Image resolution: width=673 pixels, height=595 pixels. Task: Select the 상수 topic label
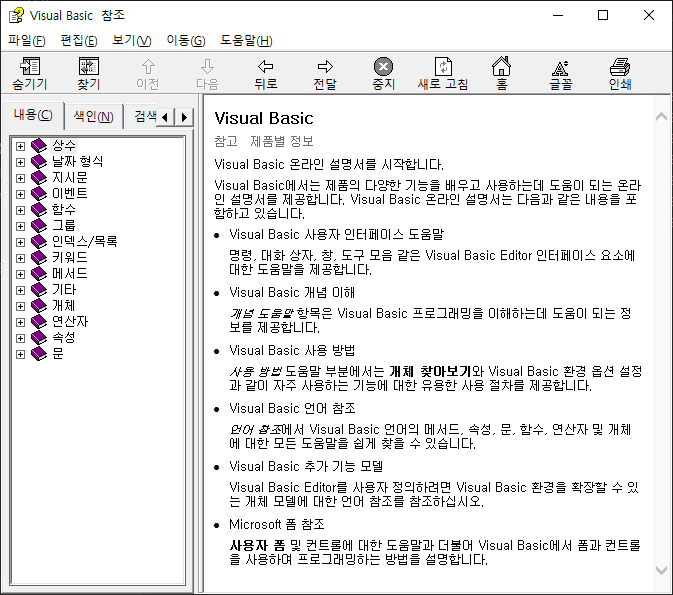pyautogui.click(x=64, y=146)
